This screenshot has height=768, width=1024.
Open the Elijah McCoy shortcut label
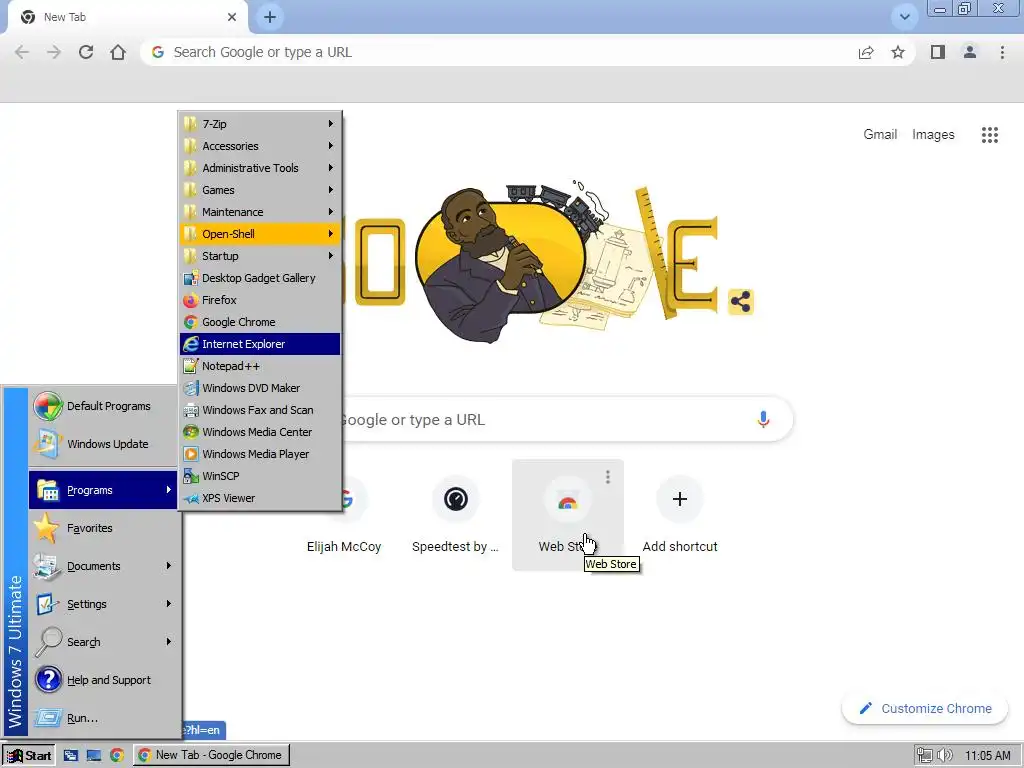point(344,547)
